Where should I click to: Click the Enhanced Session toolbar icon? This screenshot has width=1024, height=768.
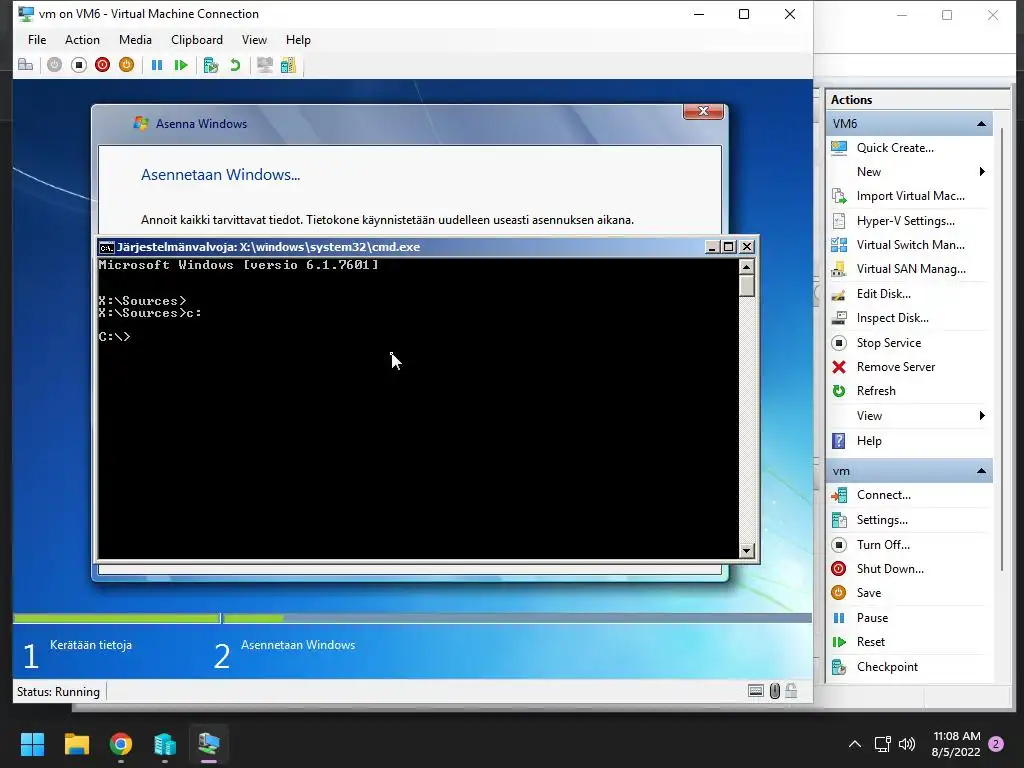pyautogui.click(x=264, y=65)
